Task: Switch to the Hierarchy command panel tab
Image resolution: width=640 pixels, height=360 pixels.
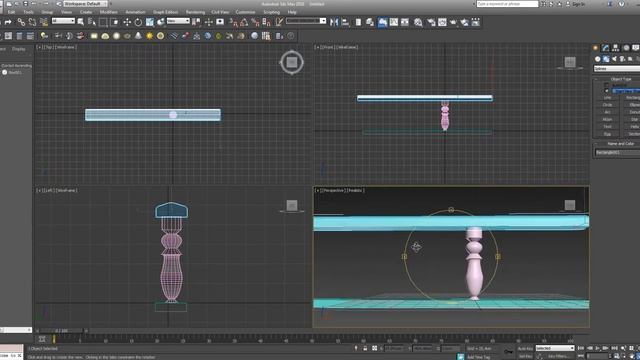Action: pos(616,48)
